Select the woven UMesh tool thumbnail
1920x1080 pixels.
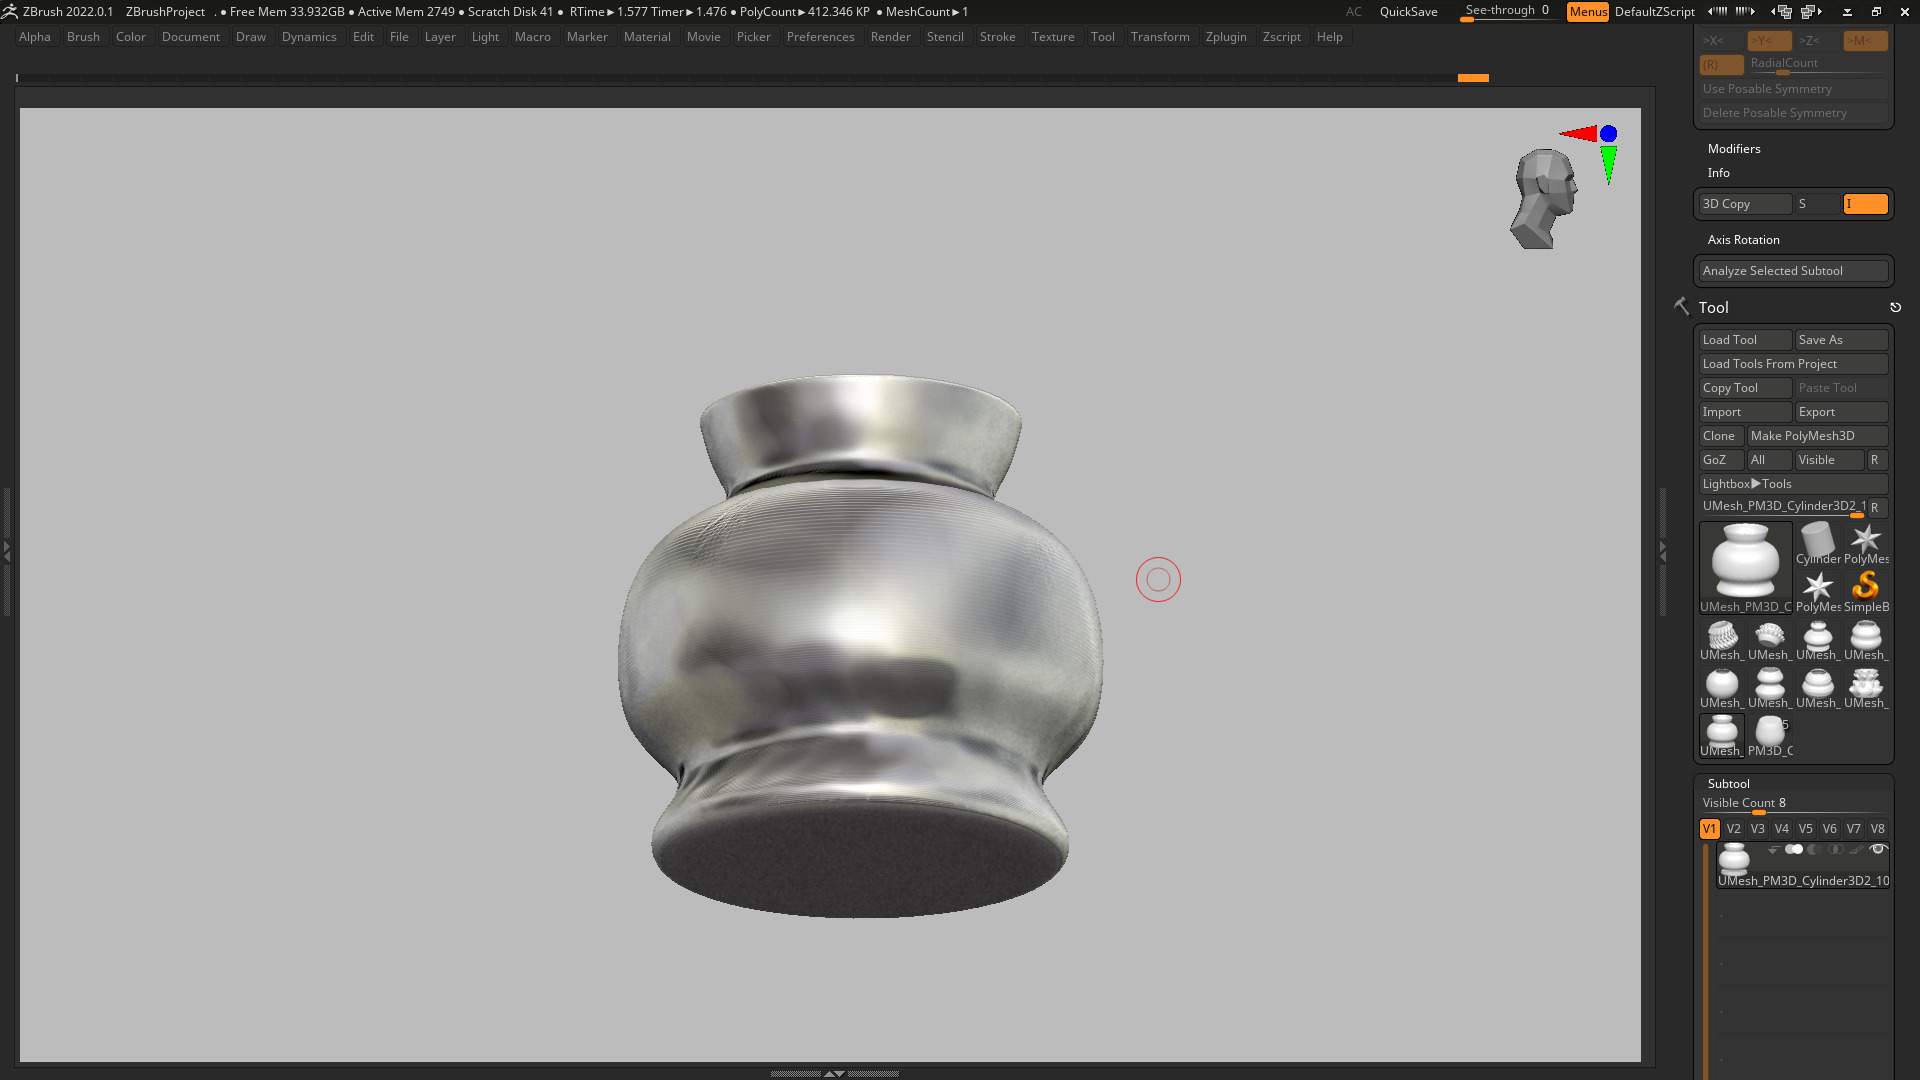(x=1721, y=640)
